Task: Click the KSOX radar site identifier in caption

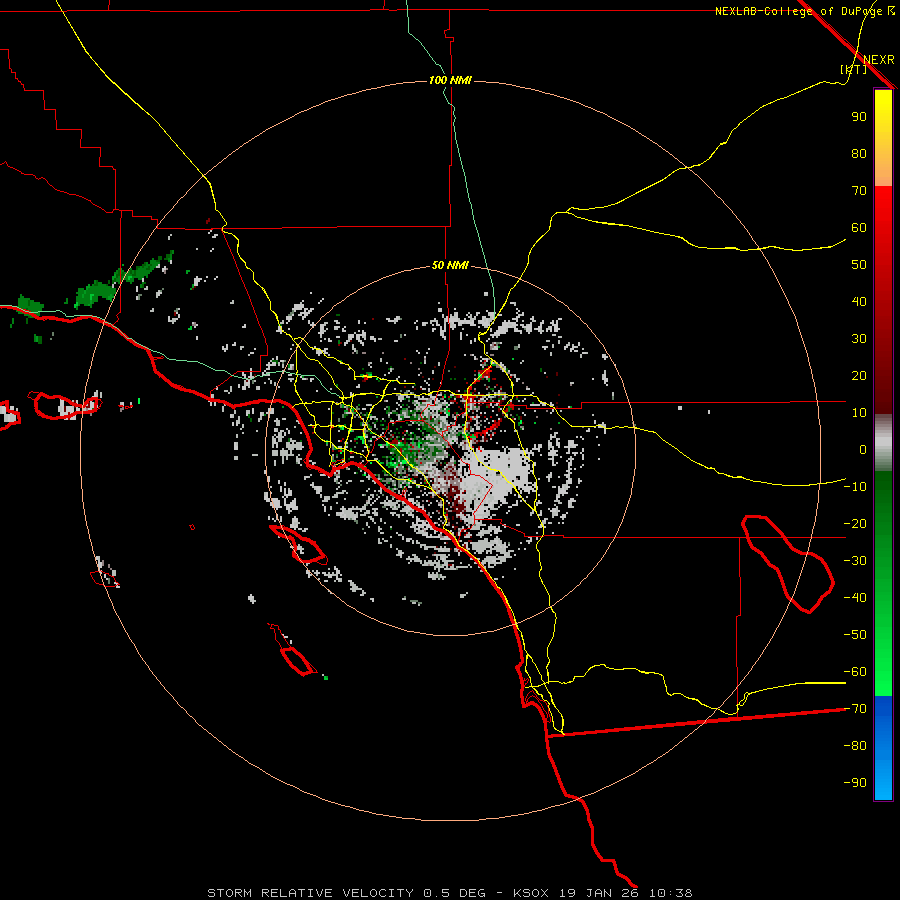Action: coord(531,893)
